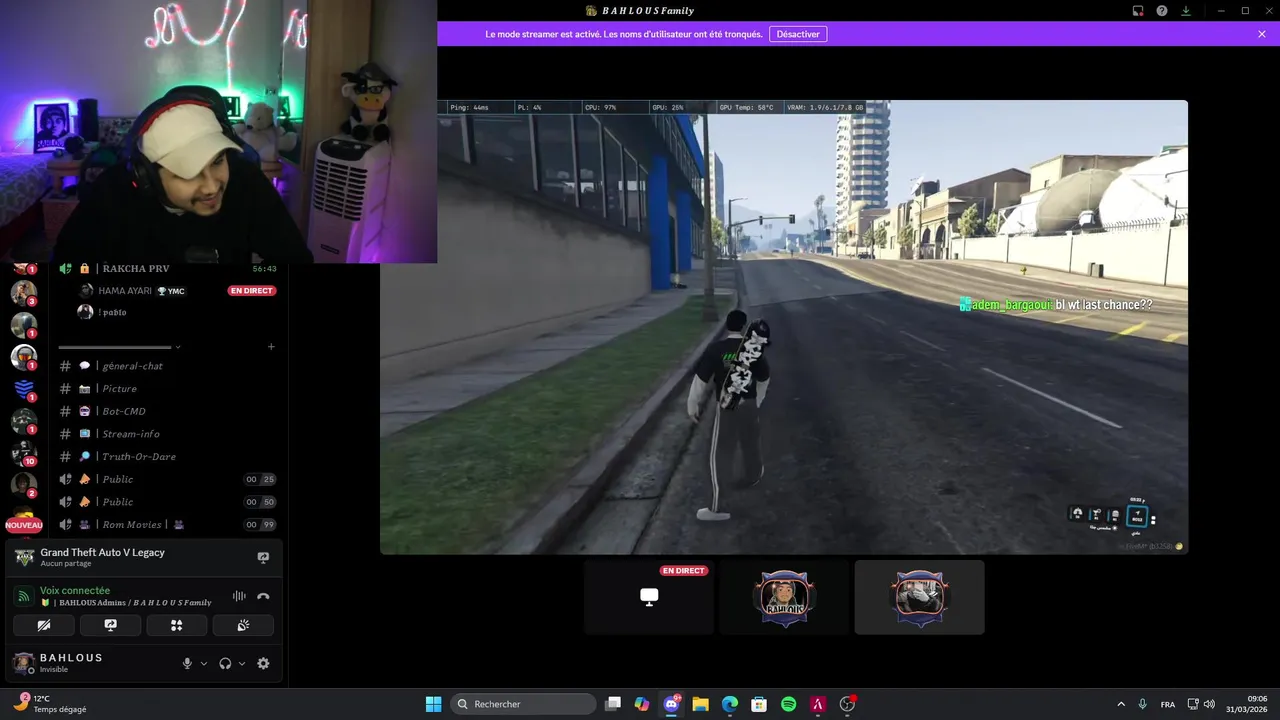Click Voix connectée connection status text
The image size is (1280, 720).
[x=75, y=591]
